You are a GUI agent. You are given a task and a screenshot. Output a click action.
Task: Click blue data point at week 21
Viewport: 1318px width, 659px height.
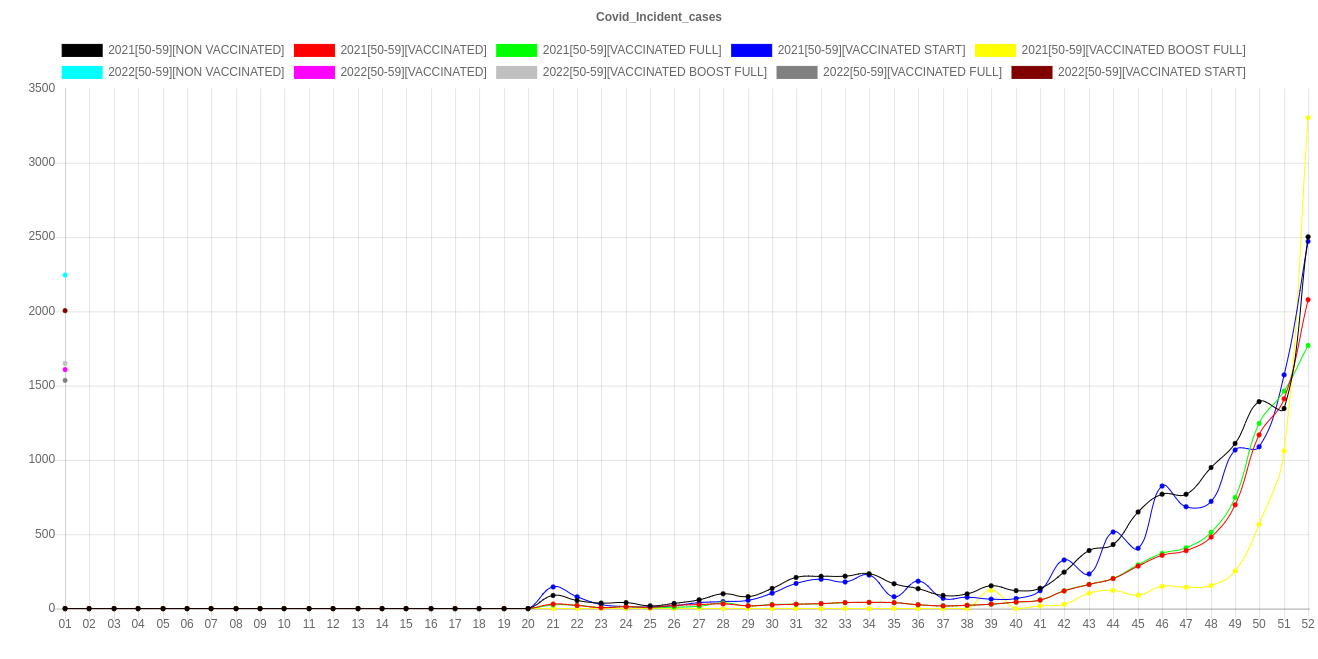(x=553, y=586)
